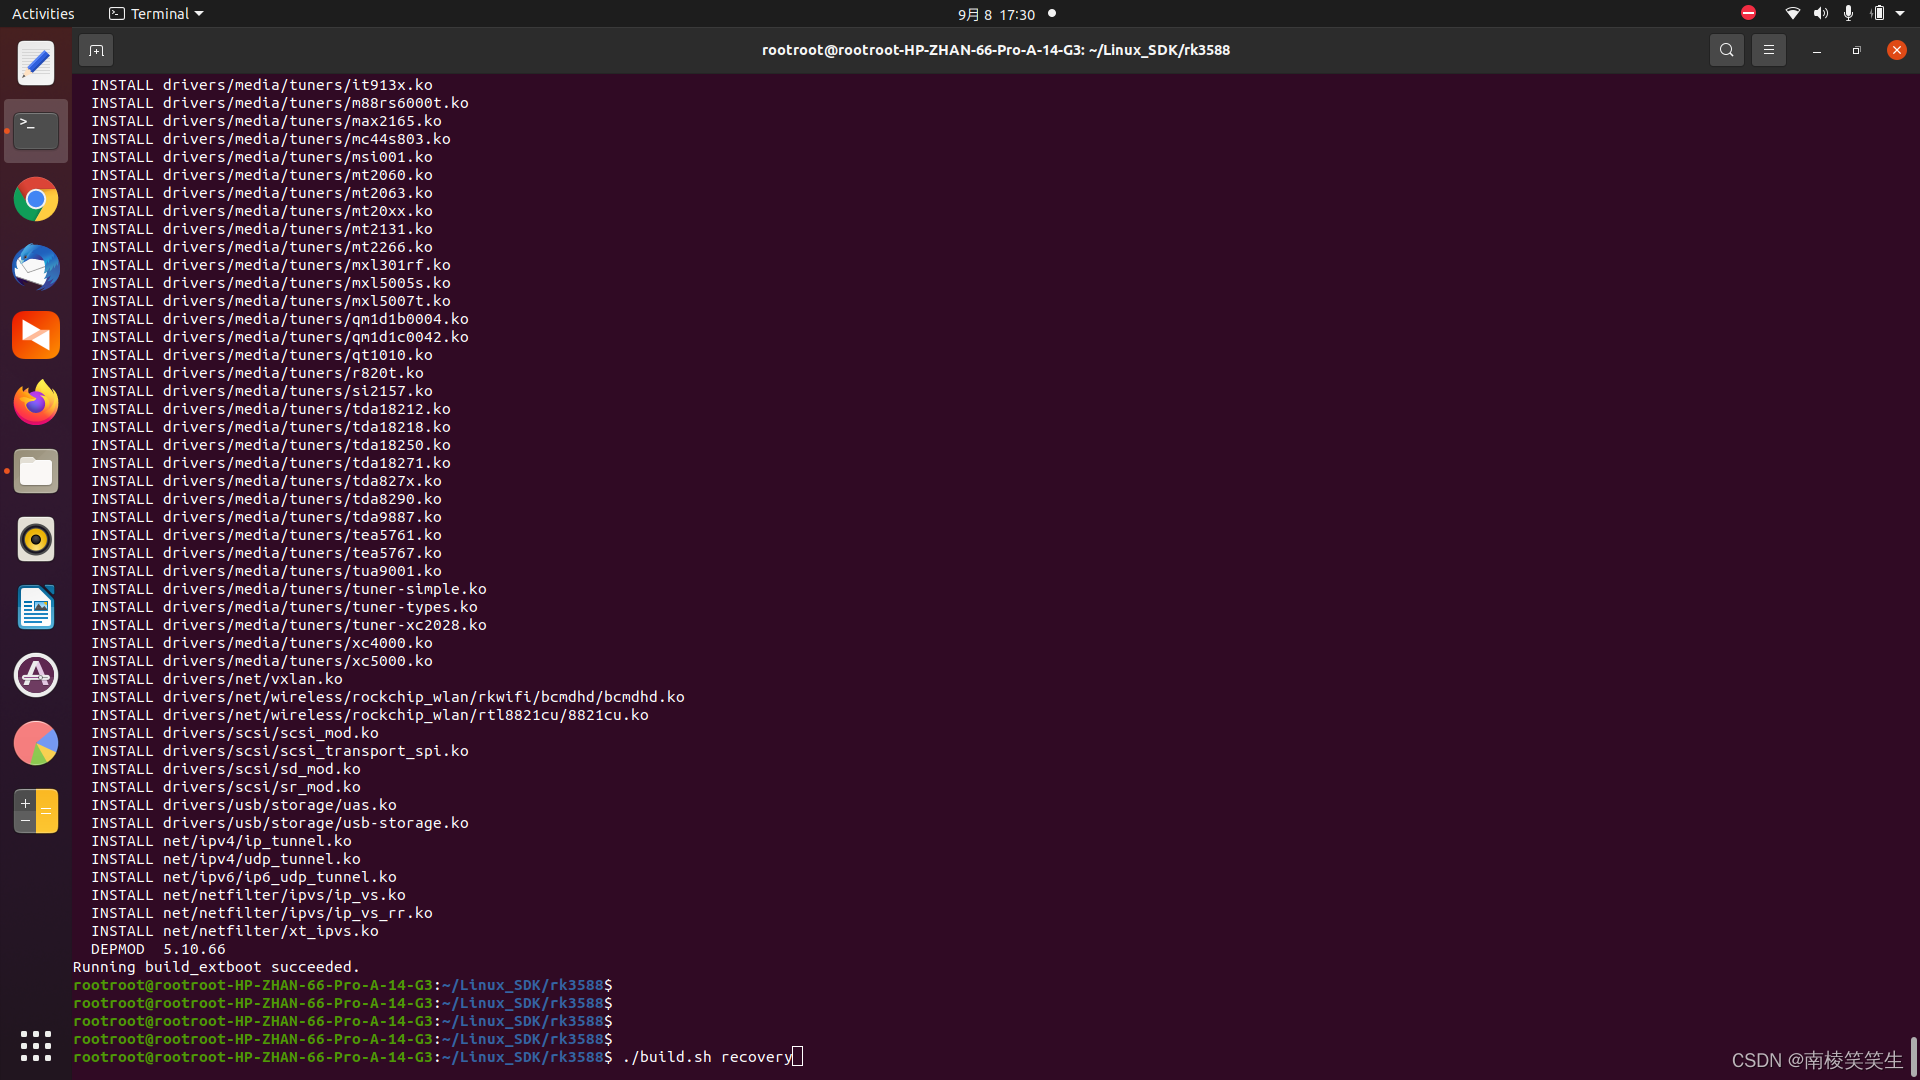The width and height of the screenshot is (1920, 1080).
Task: Stop the active screen recording indicator
Action: pos(1748,13)
